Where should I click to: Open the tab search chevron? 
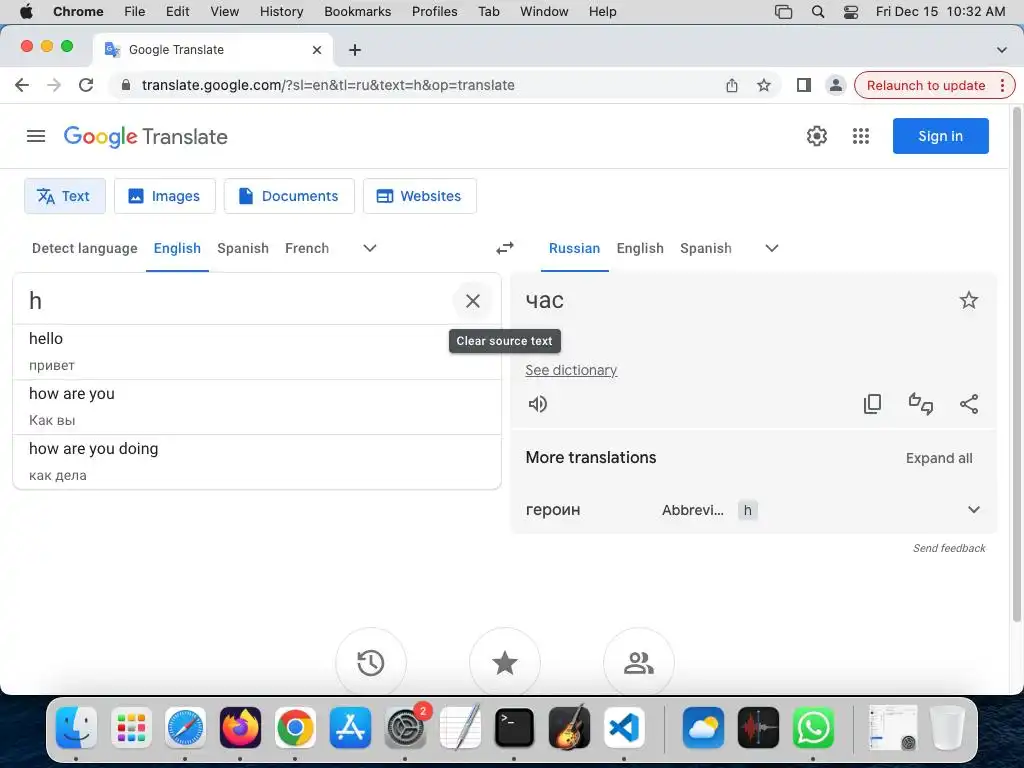click(1001, 50)
